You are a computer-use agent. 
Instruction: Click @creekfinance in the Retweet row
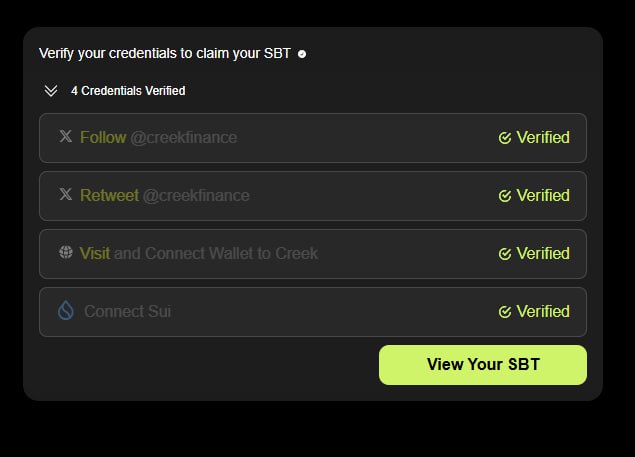[196, 195]
